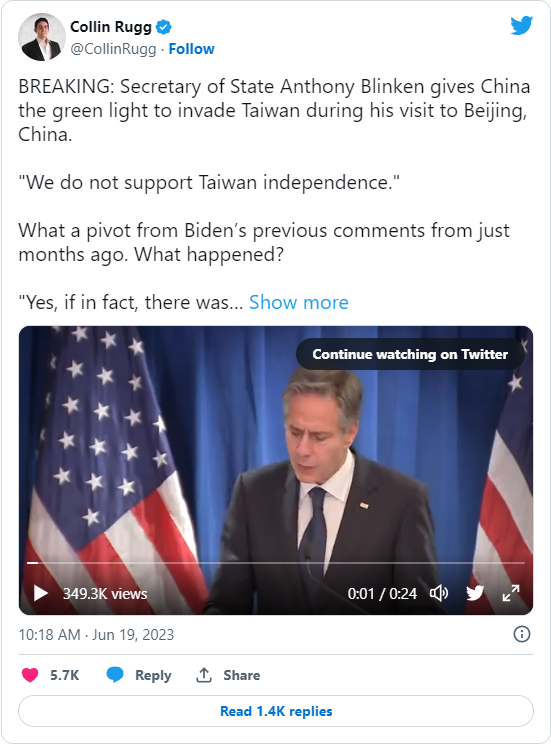Open video on Twitter via bird icon
This screenshot has width=551, height=747.
point(475,593)
